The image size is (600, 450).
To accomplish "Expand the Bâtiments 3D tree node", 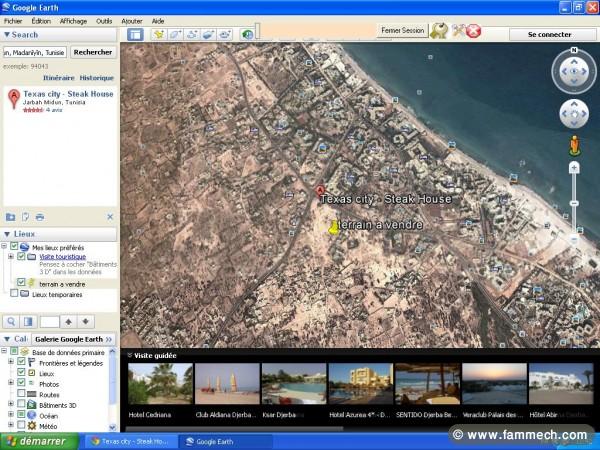I will click(x=11, y=404).
